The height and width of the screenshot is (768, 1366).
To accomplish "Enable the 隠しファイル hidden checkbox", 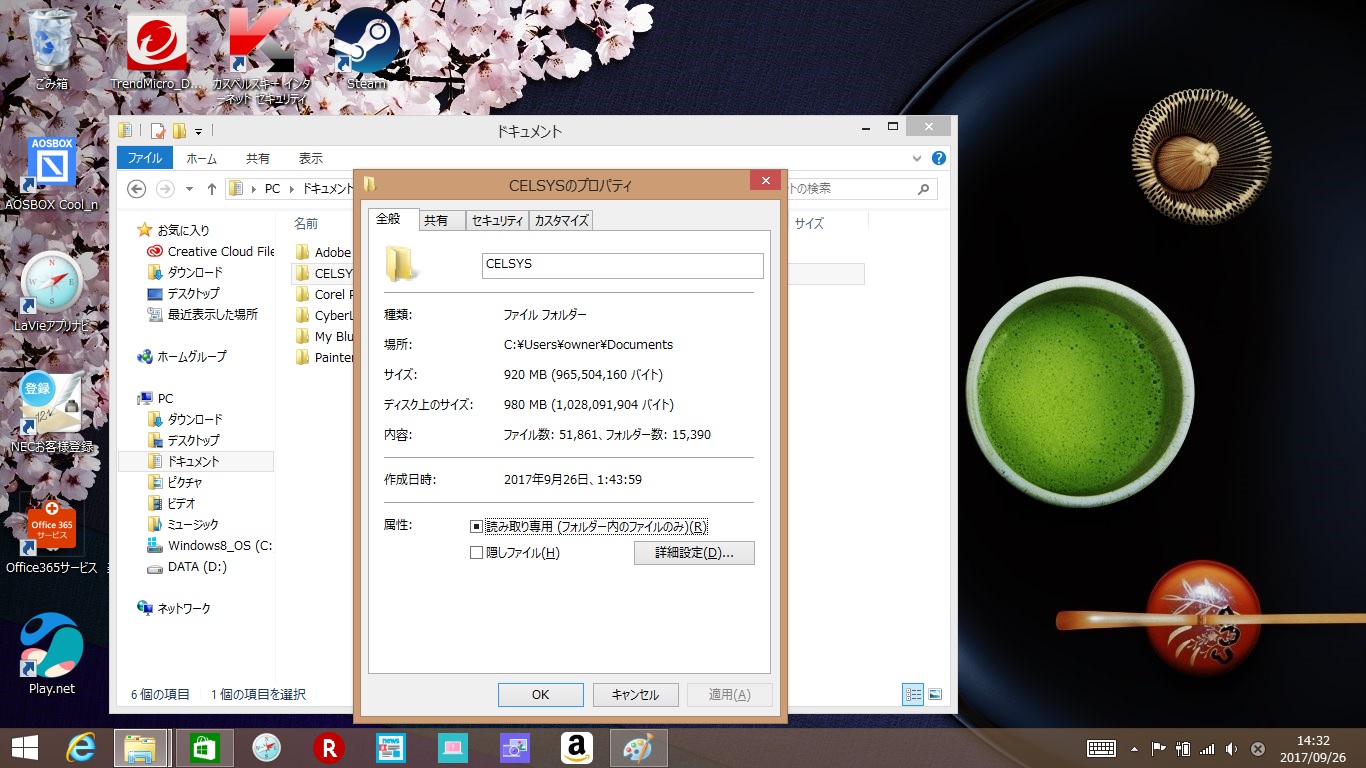I will [477, 553].
